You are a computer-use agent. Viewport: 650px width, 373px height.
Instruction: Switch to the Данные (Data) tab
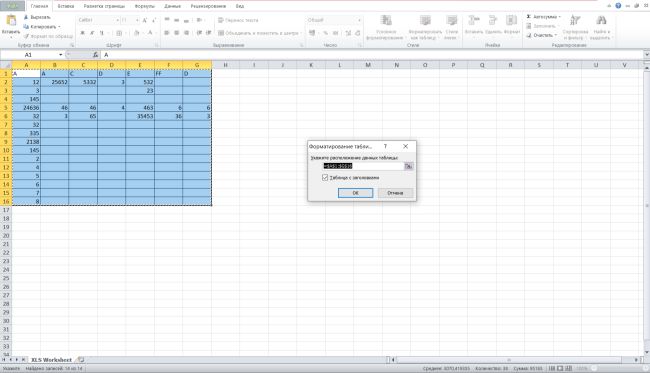point(172,6)
